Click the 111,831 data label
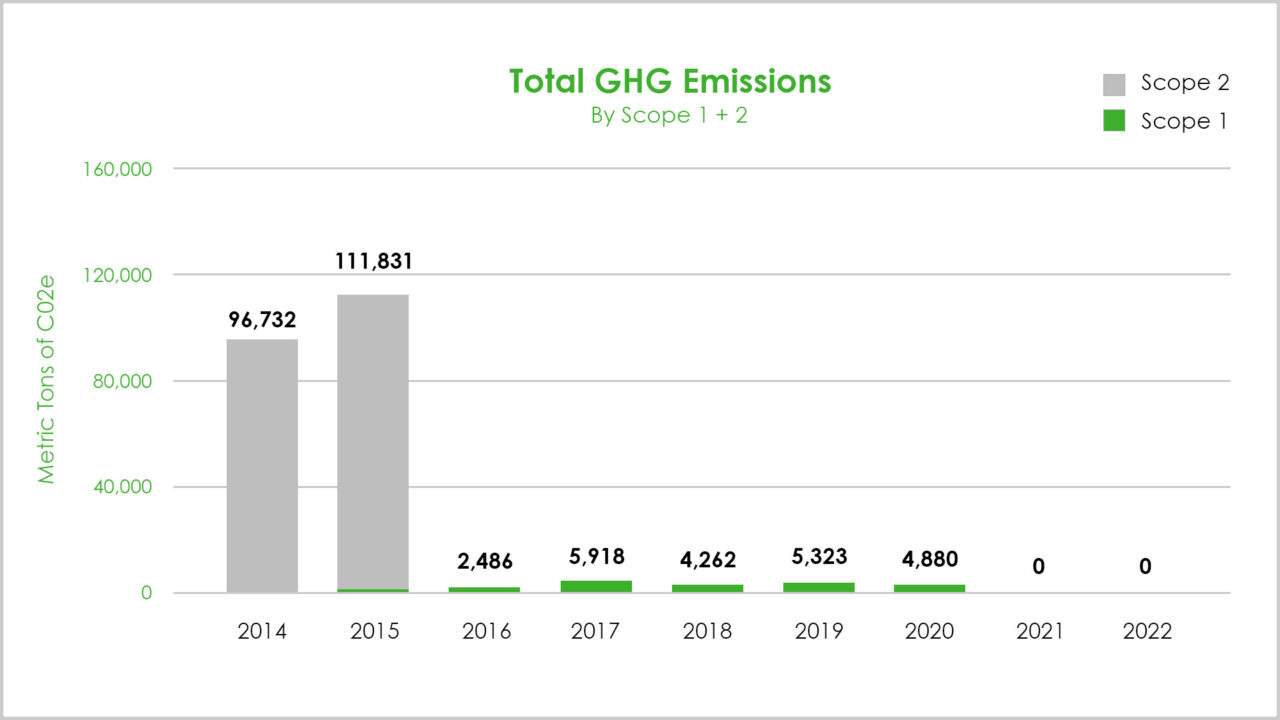 click(373, 262)
